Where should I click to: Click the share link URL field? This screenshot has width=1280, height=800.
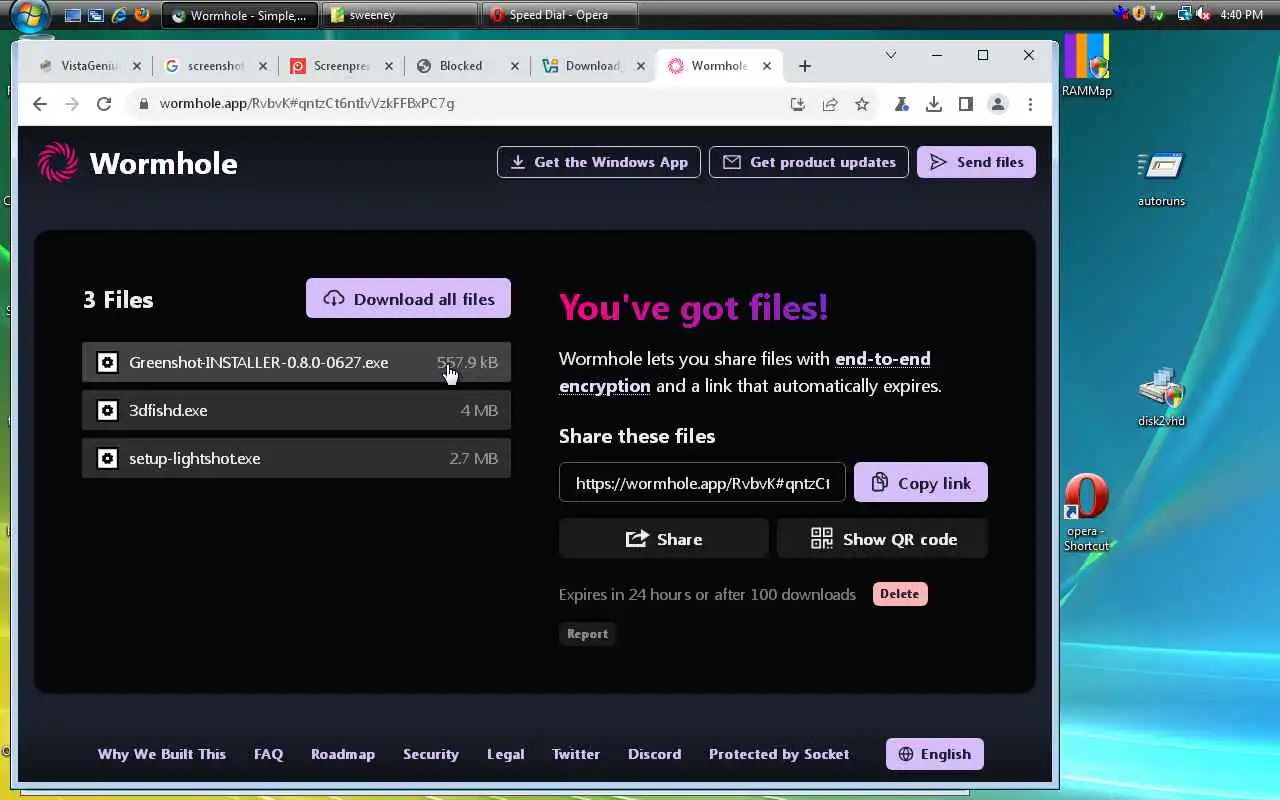pos(702,482)
